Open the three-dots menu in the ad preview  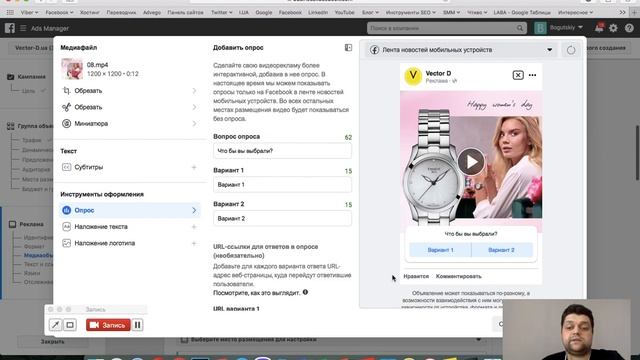pyautogui.click(x=532, y=75)
